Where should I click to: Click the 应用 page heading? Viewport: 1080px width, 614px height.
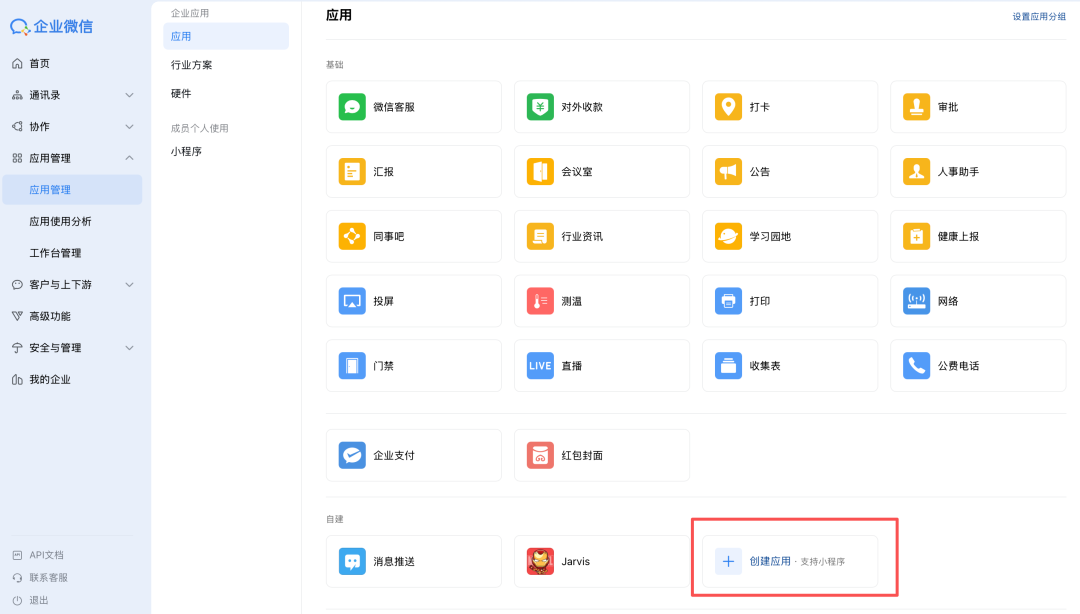(339, 15)
